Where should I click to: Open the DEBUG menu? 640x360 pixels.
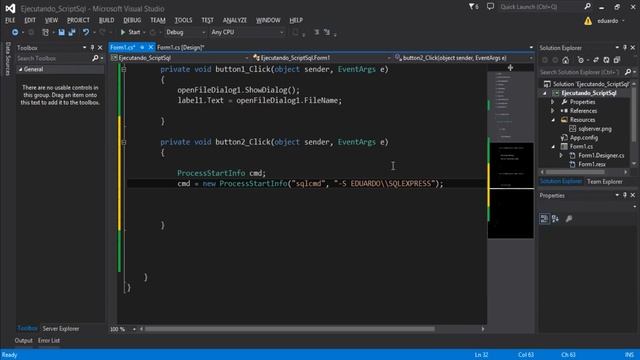(132, 20)
